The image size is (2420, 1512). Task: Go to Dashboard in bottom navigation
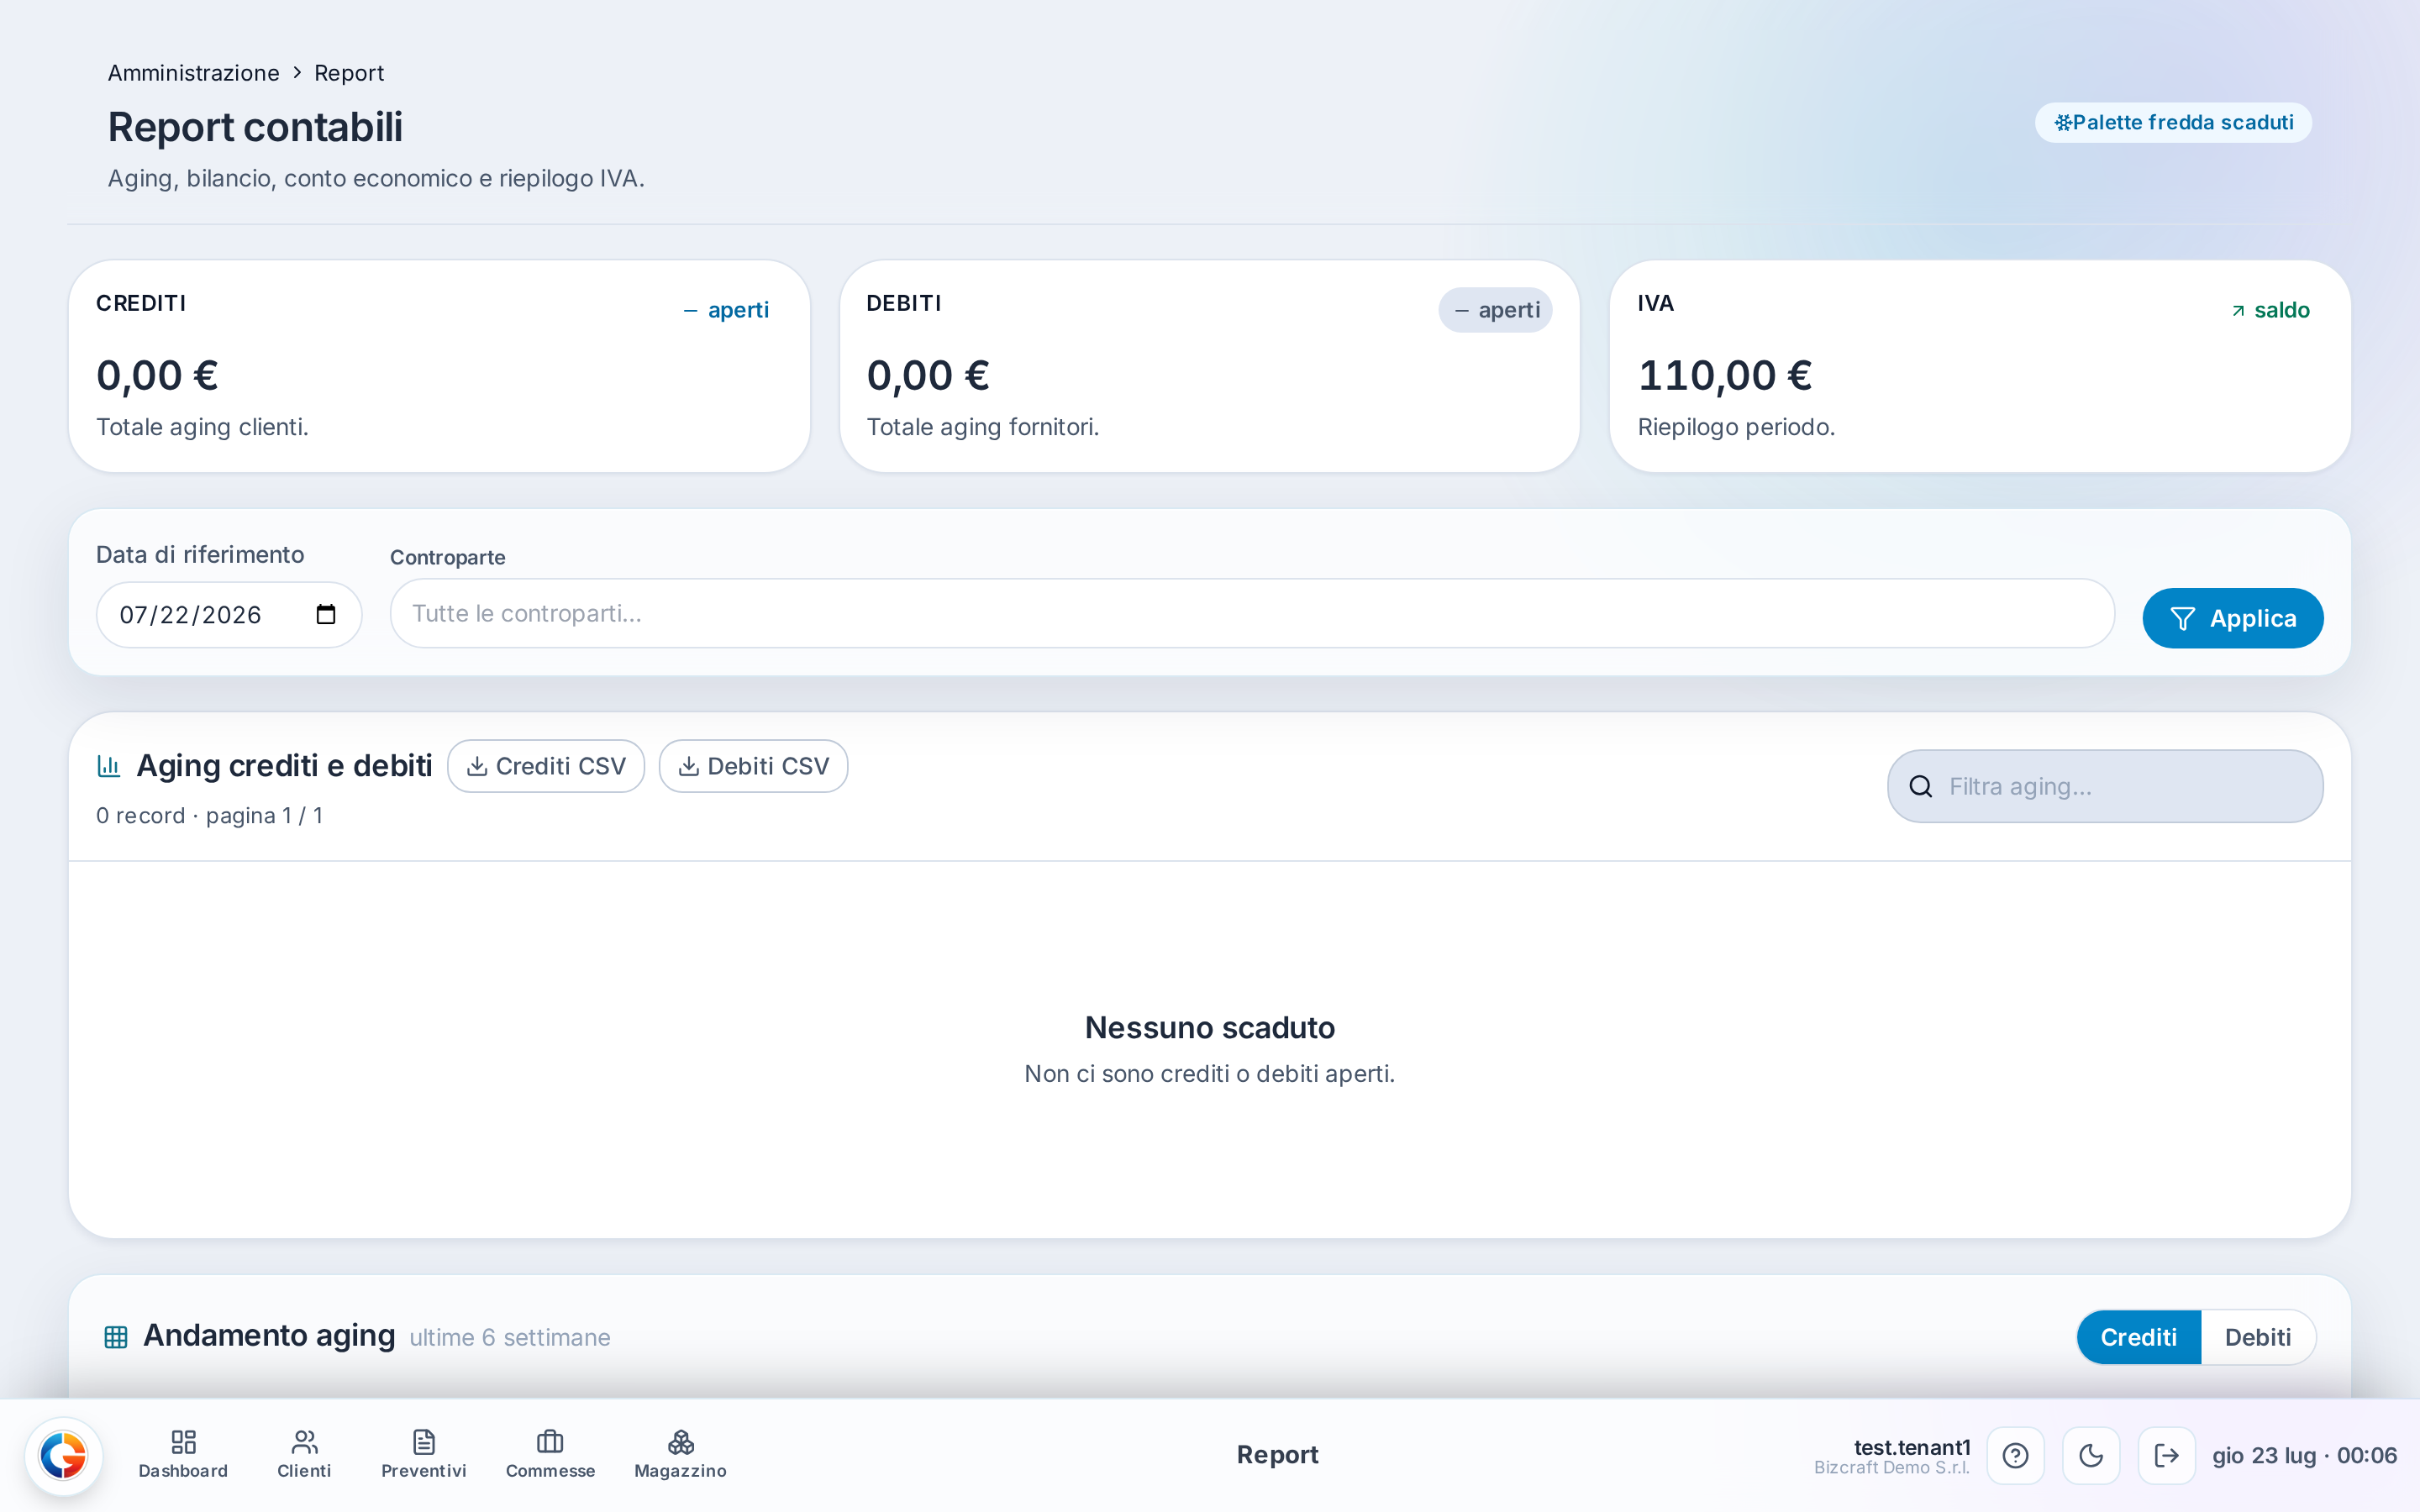click(x=183, y=1455)
